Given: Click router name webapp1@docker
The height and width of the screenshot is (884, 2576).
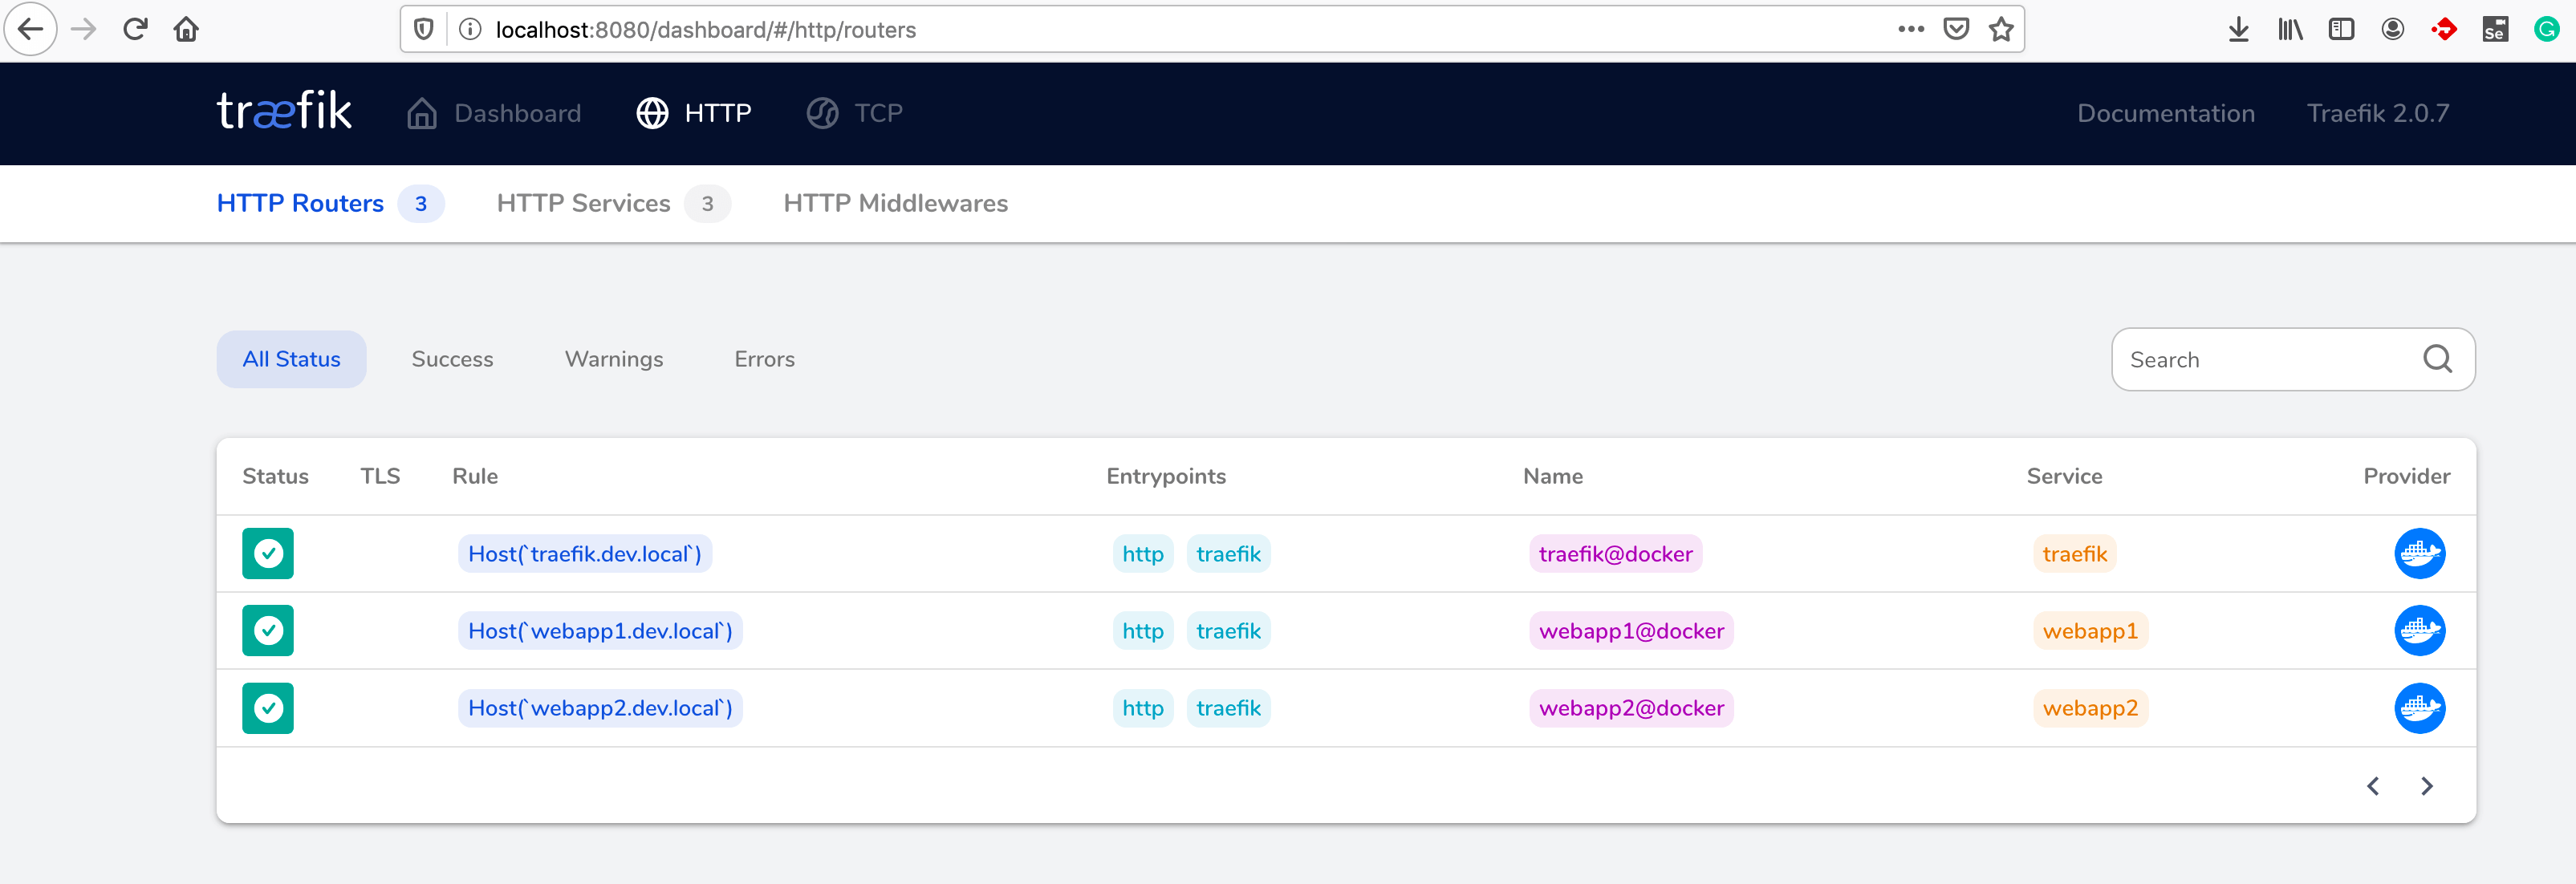Looking at the screenshot, I should click(x=1631, y=631).
